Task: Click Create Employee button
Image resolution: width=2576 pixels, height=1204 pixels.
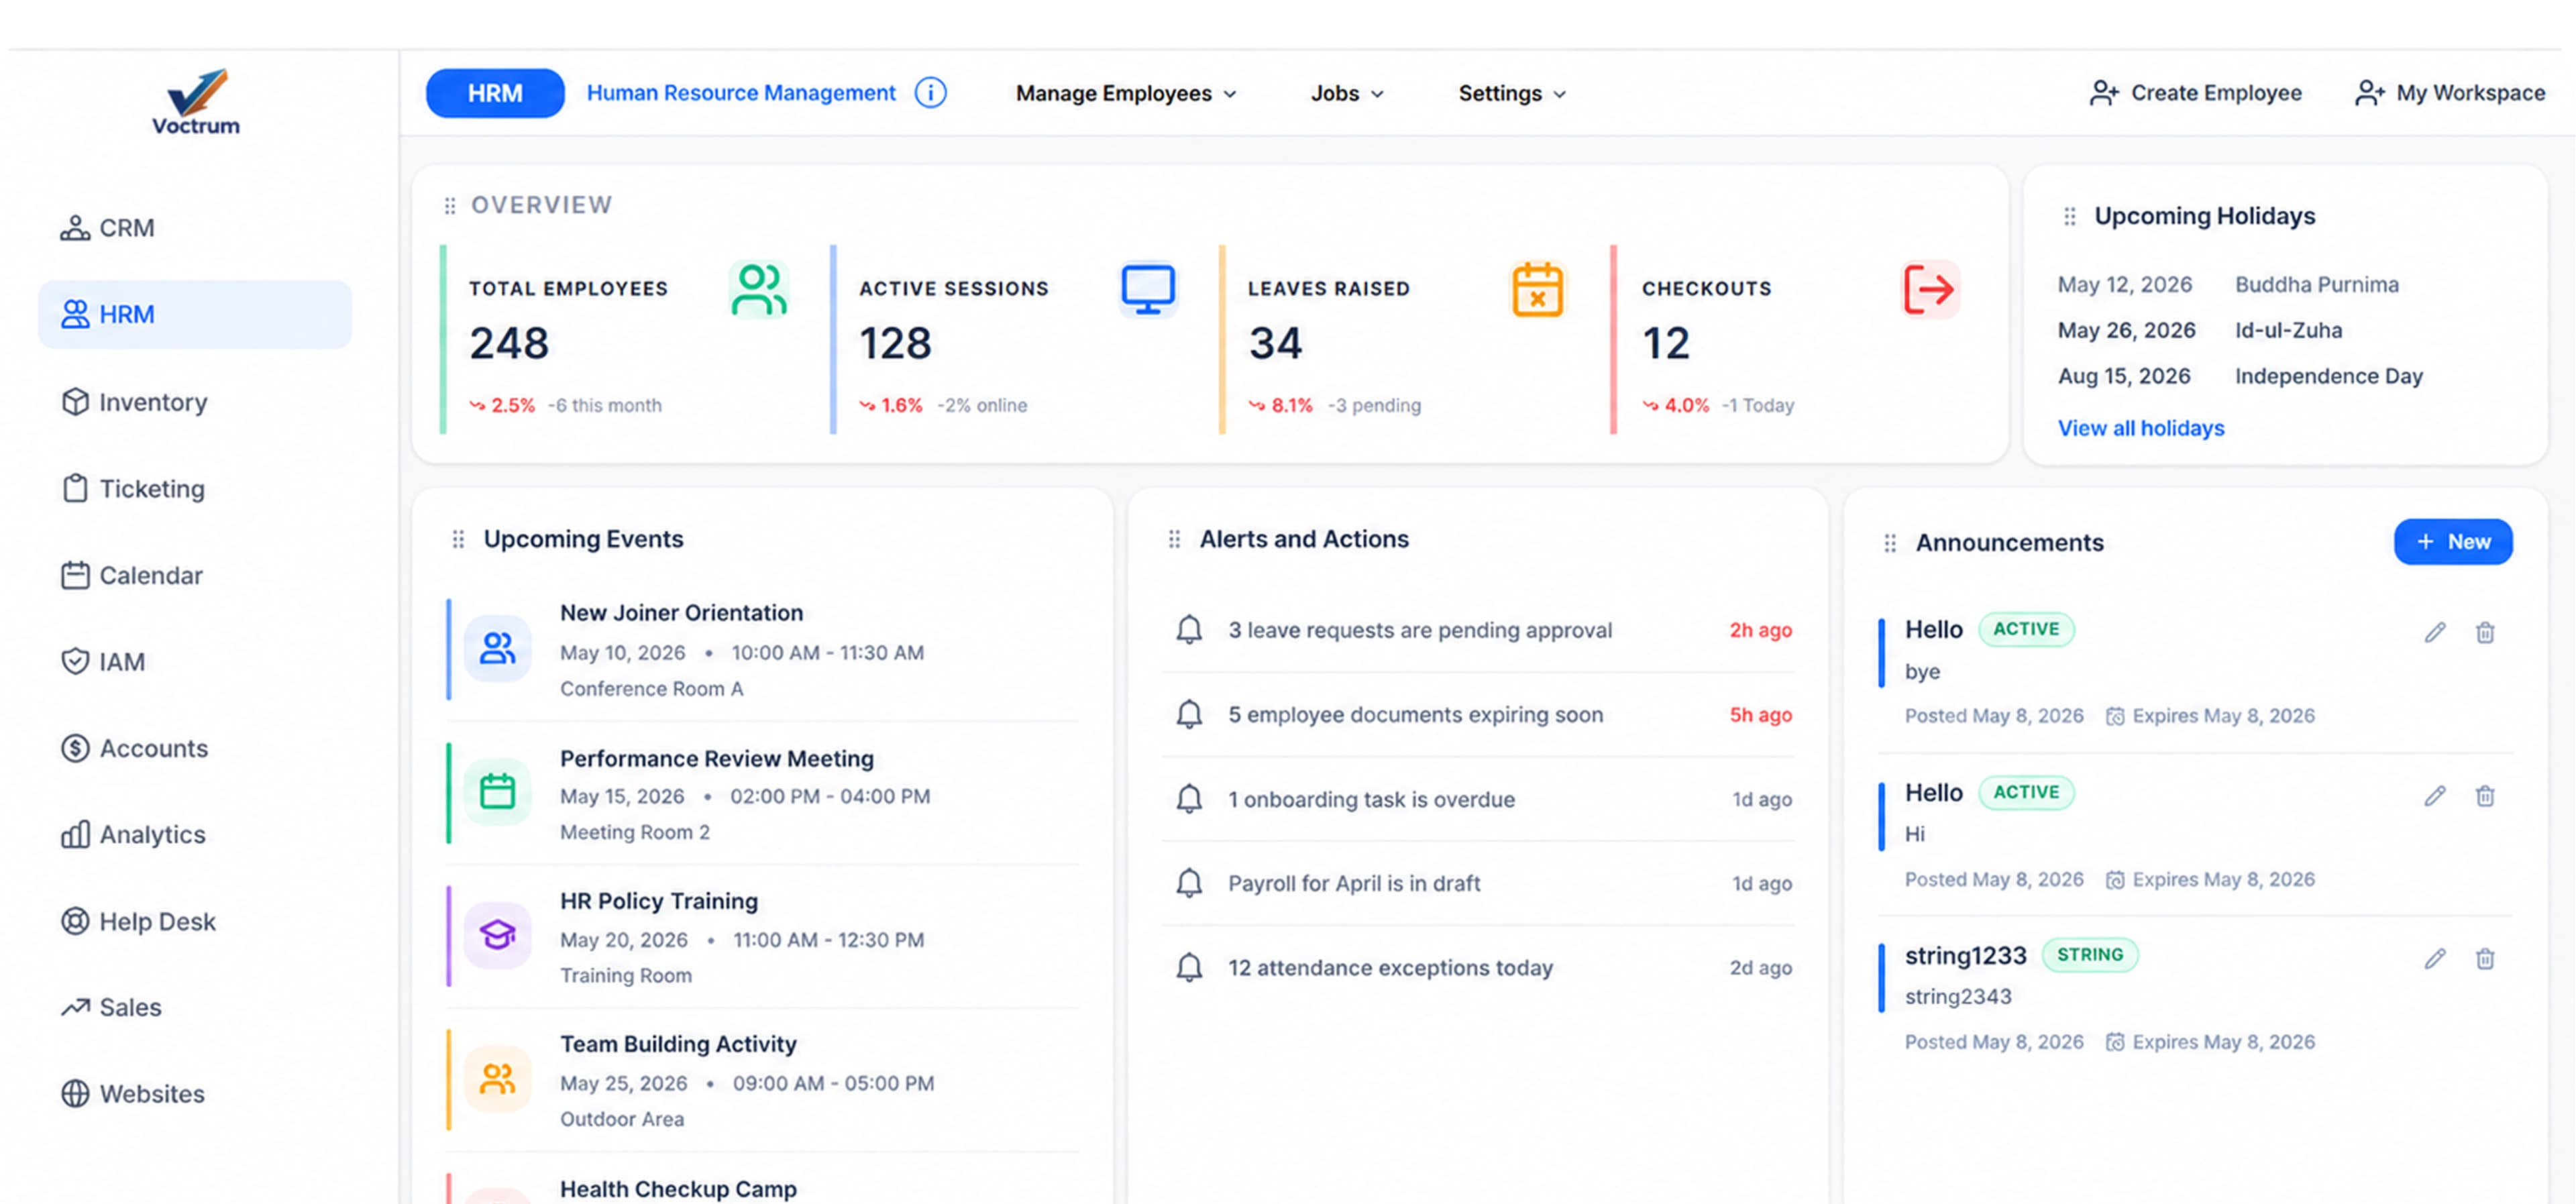Action: coord(2196,93)
